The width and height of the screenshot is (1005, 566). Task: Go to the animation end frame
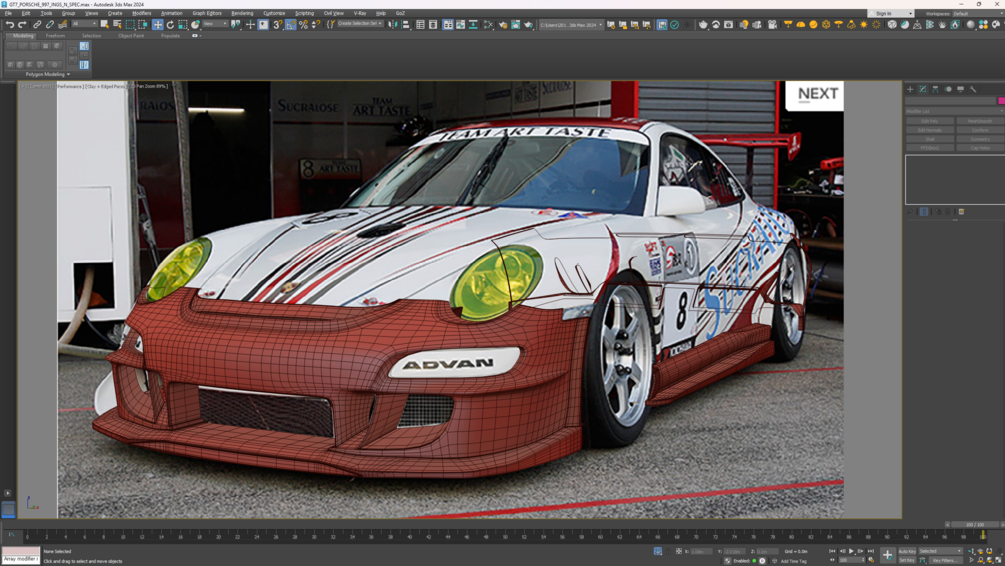870,551
